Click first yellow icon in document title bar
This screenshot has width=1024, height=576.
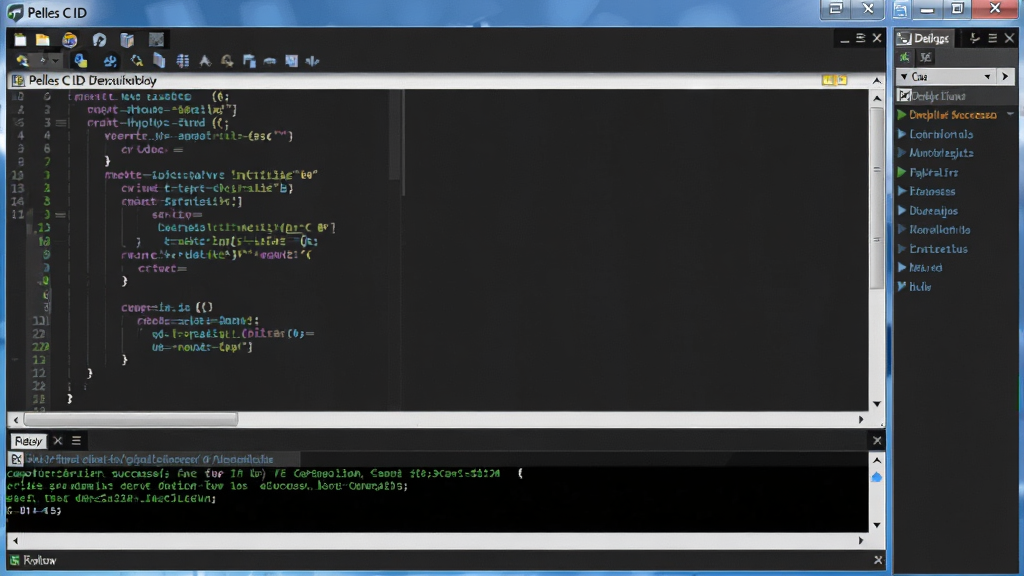point(828,80)
